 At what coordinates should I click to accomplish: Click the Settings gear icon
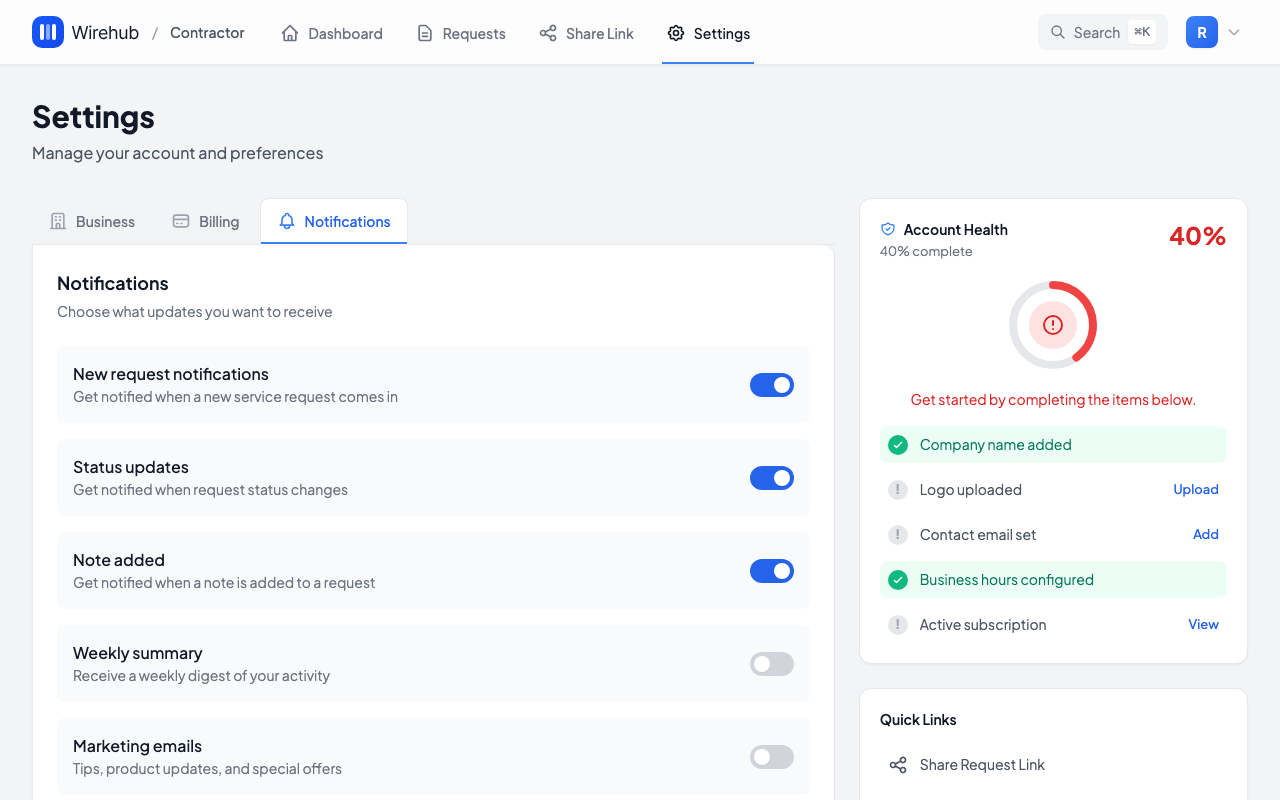(676, 33)
